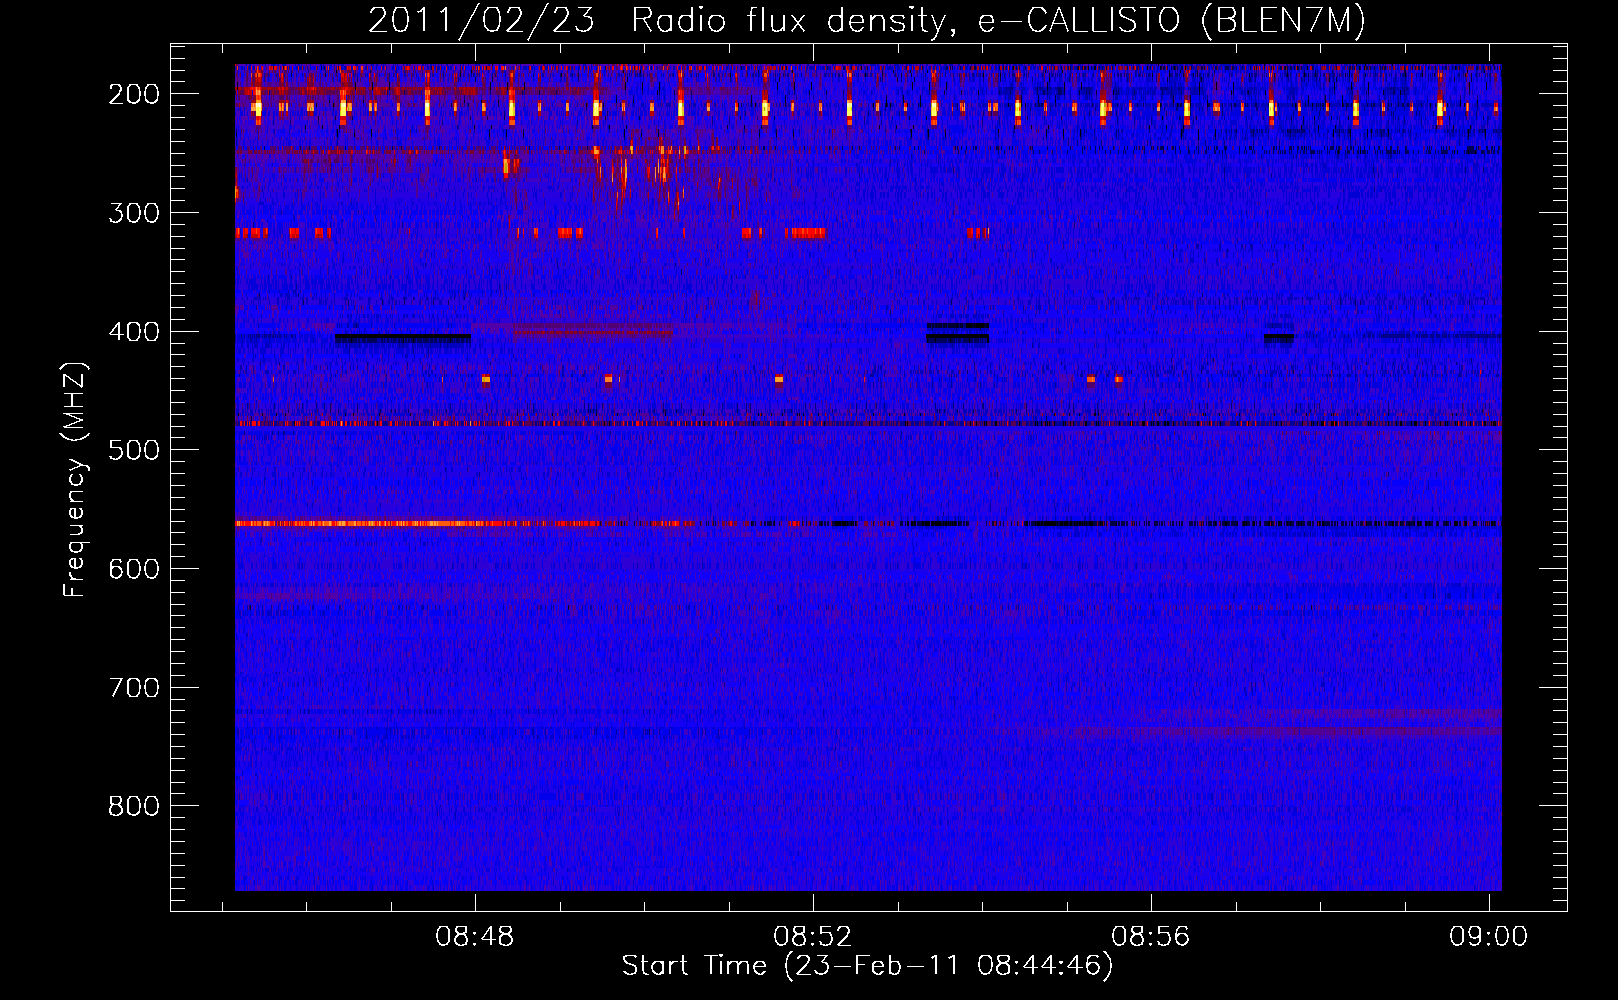Select the 500 frequency axis label
The height and width of the screenshot is (1000, 1618).
point(134,450)
